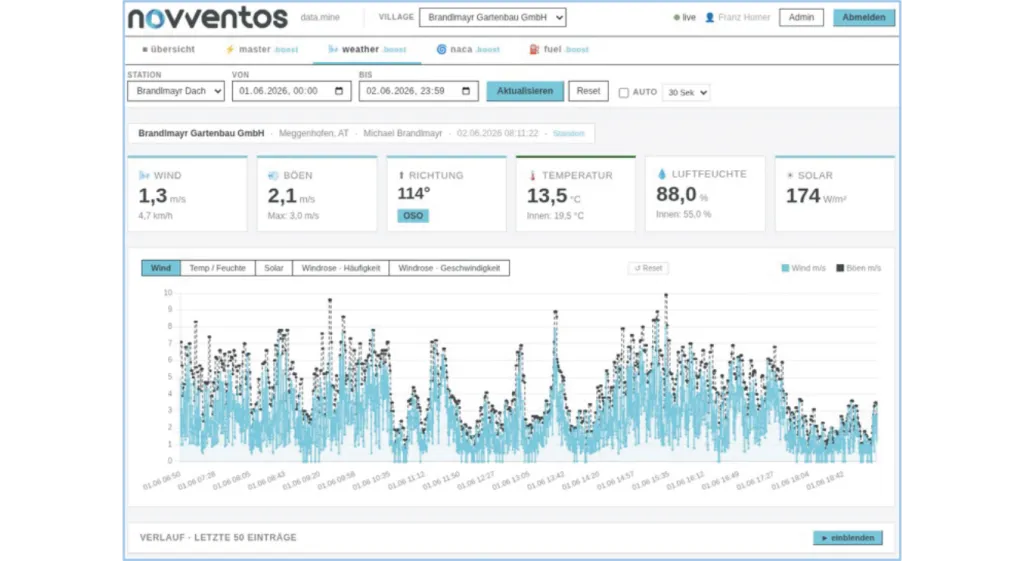Open the naca boost tab
The image size is (1024, 561).
tap(468, 50)
